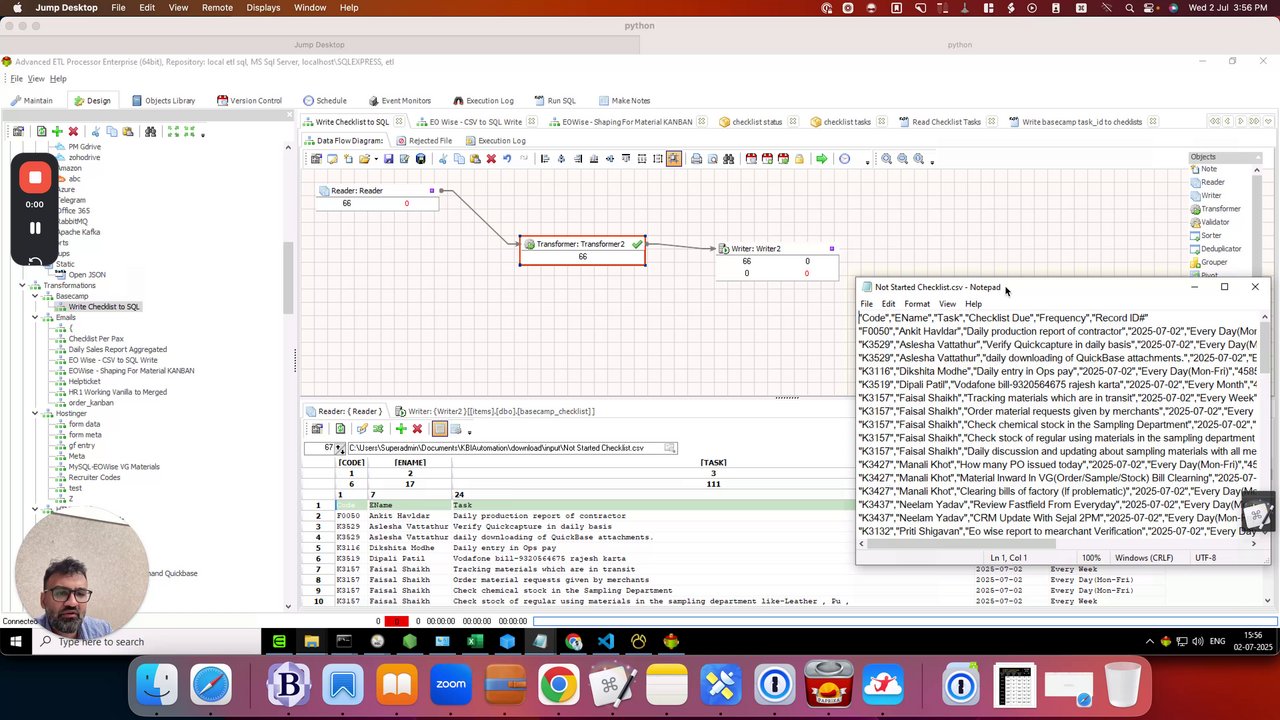Click the green Run arrow in diagram toolbar
Viewport: 1280px width, 720px height.
tap(821, 159)
